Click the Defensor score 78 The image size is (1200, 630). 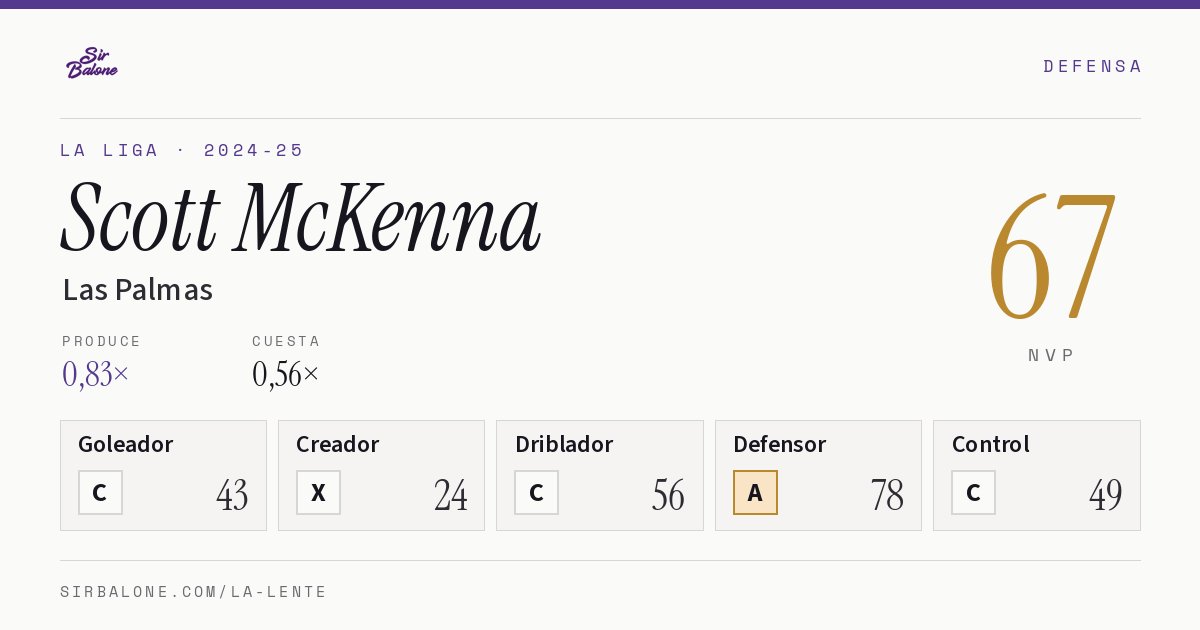coord(887,495)
